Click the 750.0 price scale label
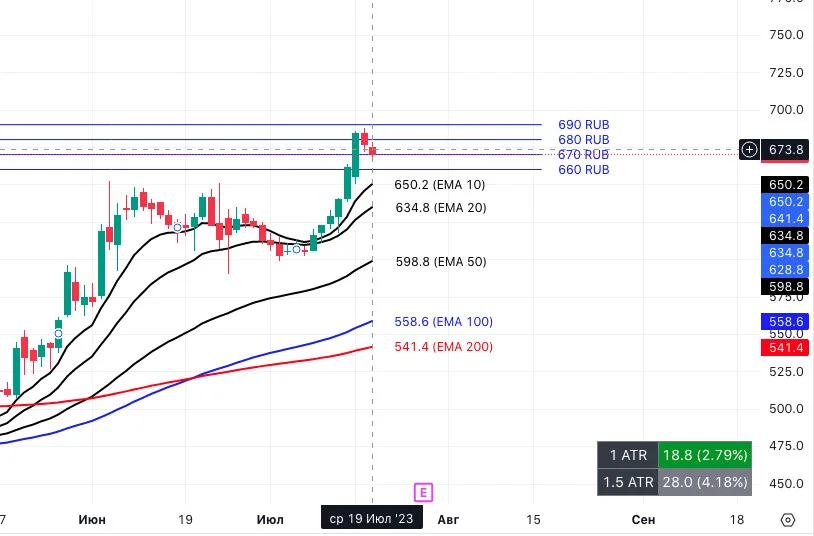This screenshot has height=536, width=814. (786, 35)
